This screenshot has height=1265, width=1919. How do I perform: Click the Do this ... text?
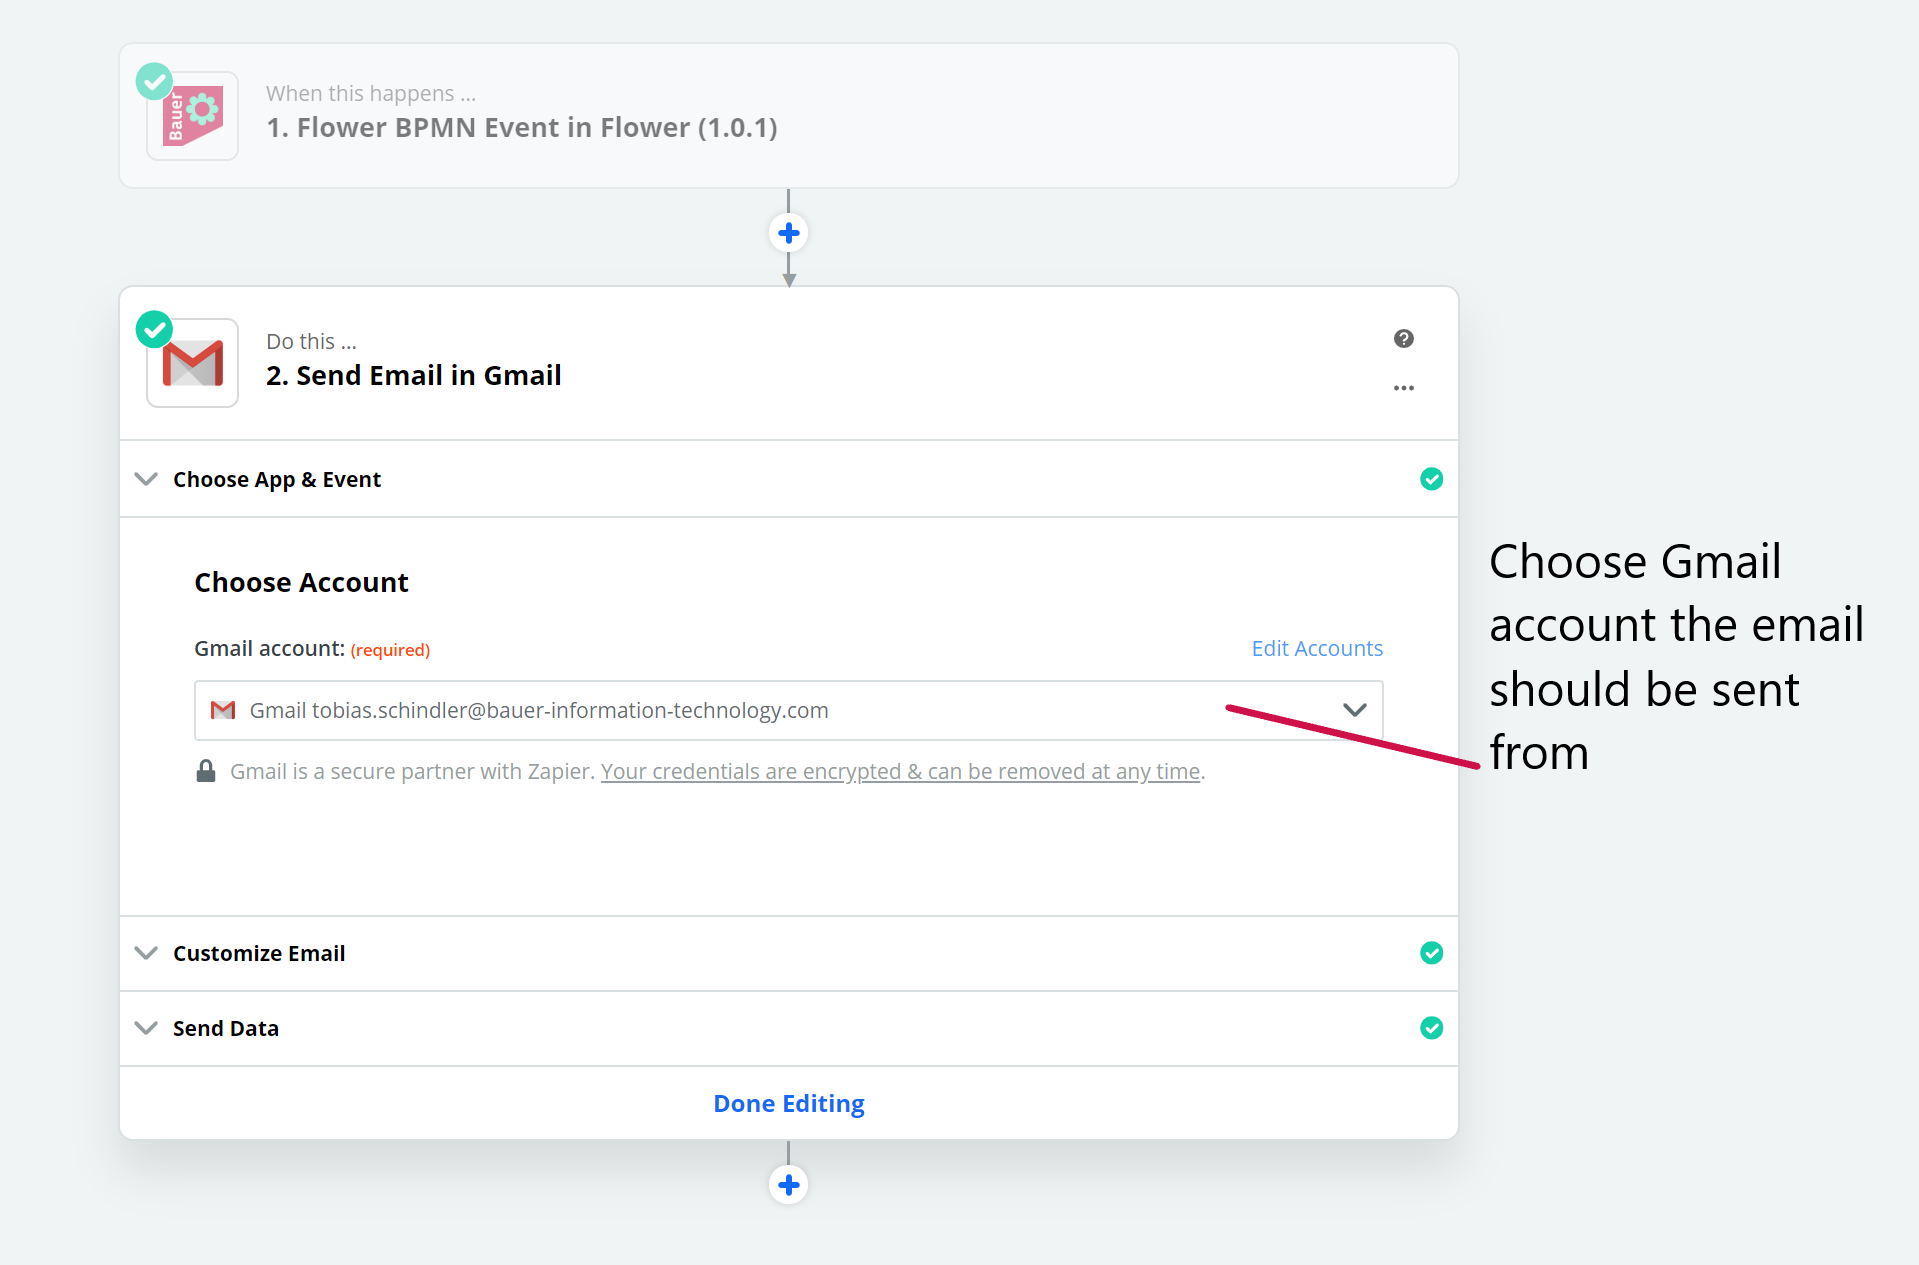pyautogui.click(x=311, y=341)
